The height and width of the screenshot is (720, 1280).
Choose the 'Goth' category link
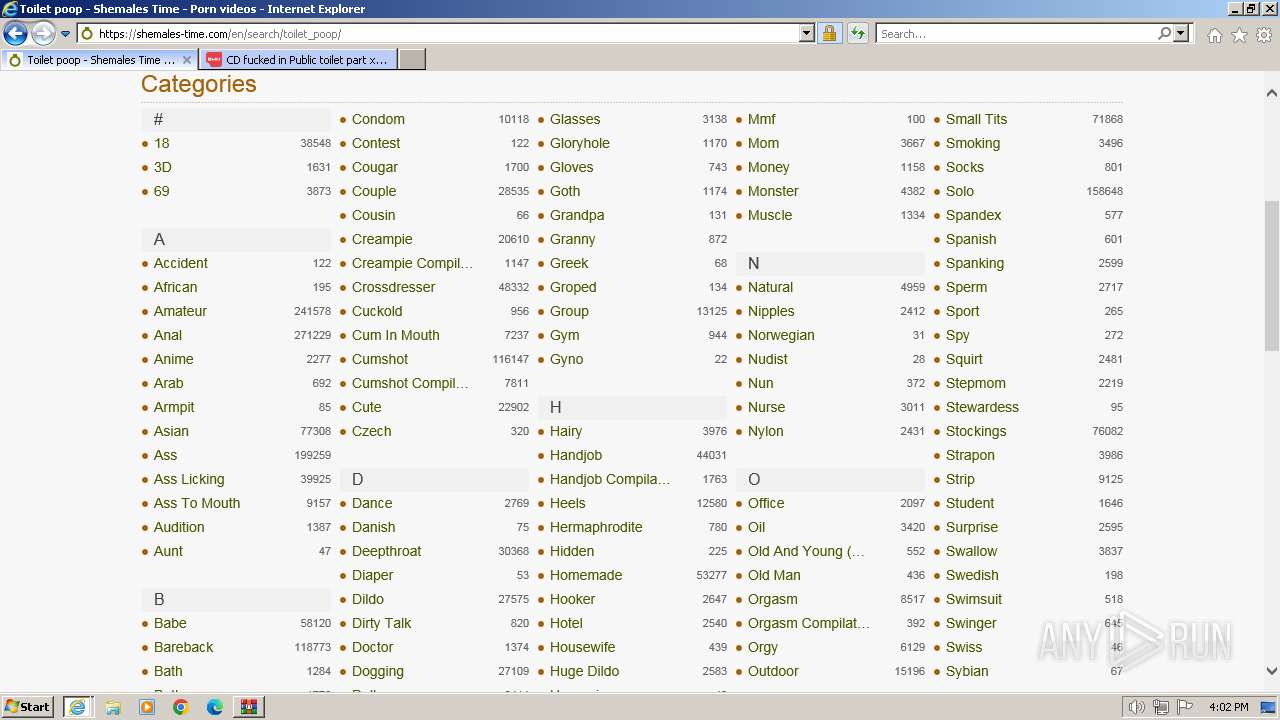(565, 191)
